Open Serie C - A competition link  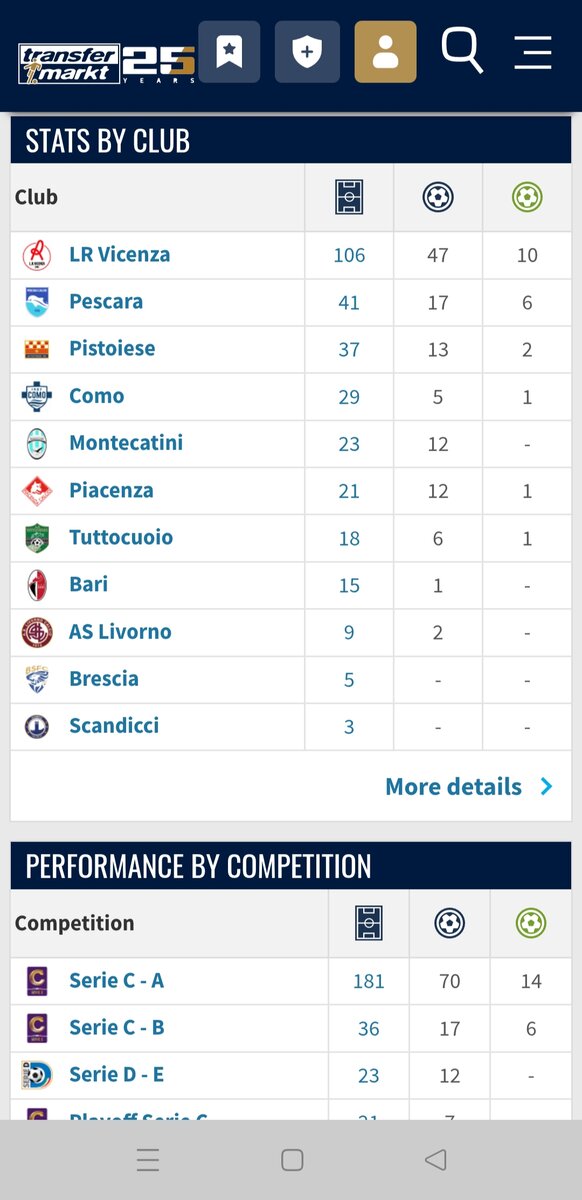click(116, 980)
